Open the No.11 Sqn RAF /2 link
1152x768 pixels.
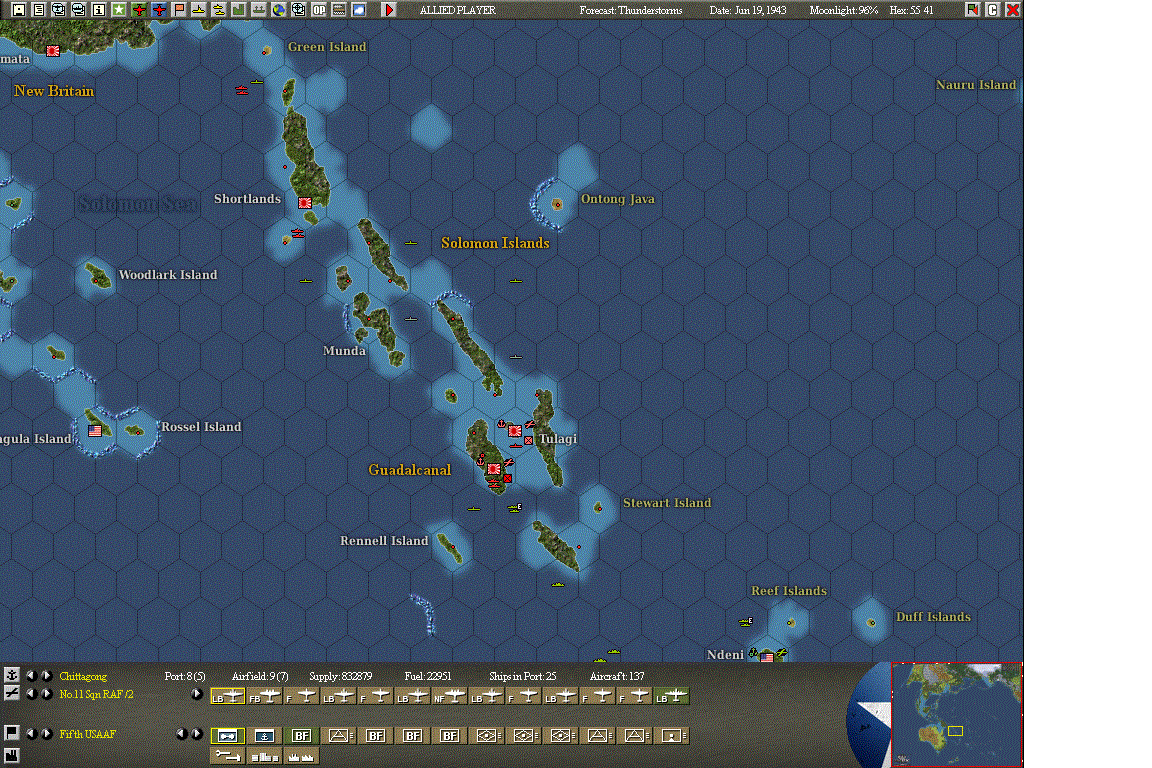[x=96, y=694]
